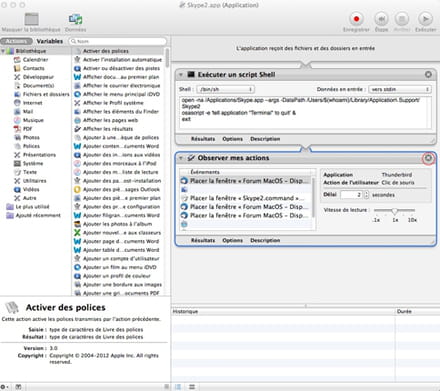440x391 pixels.
Task: Select the Calendrier library category
Action: pyautogui.click(x=36, y=60)
